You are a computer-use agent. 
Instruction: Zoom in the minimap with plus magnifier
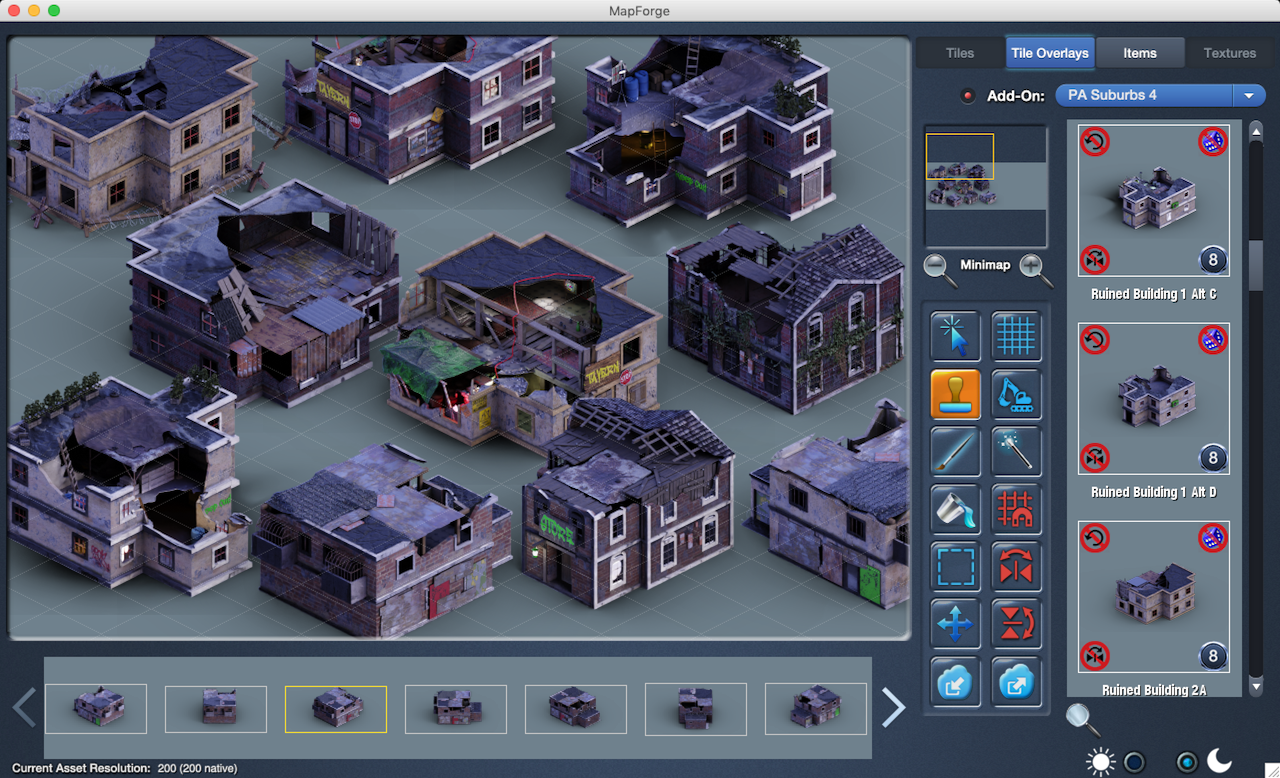1034,266
